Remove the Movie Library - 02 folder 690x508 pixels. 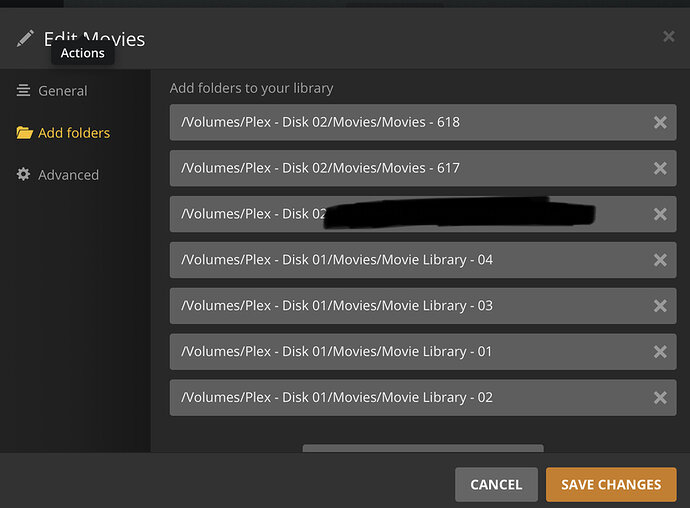click(660, 398)
